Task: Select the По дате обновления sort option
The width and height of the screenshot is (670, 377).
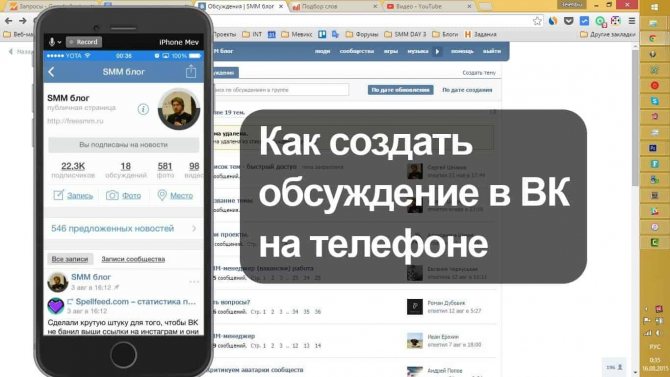Action: [400, 90]
